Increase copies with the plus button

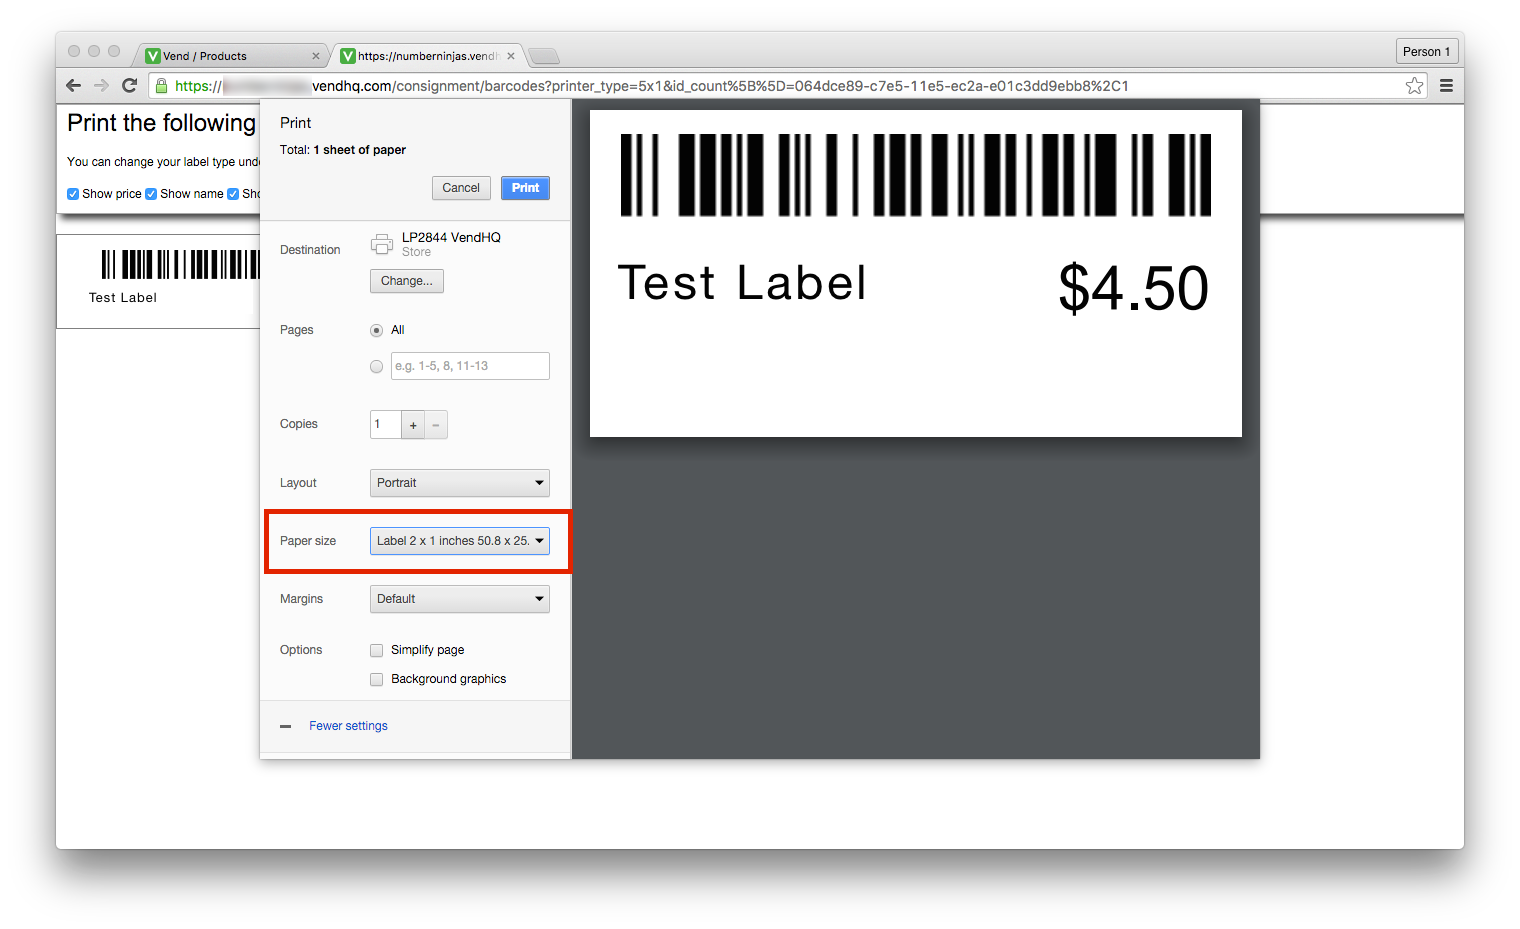[x=413, y=425]
